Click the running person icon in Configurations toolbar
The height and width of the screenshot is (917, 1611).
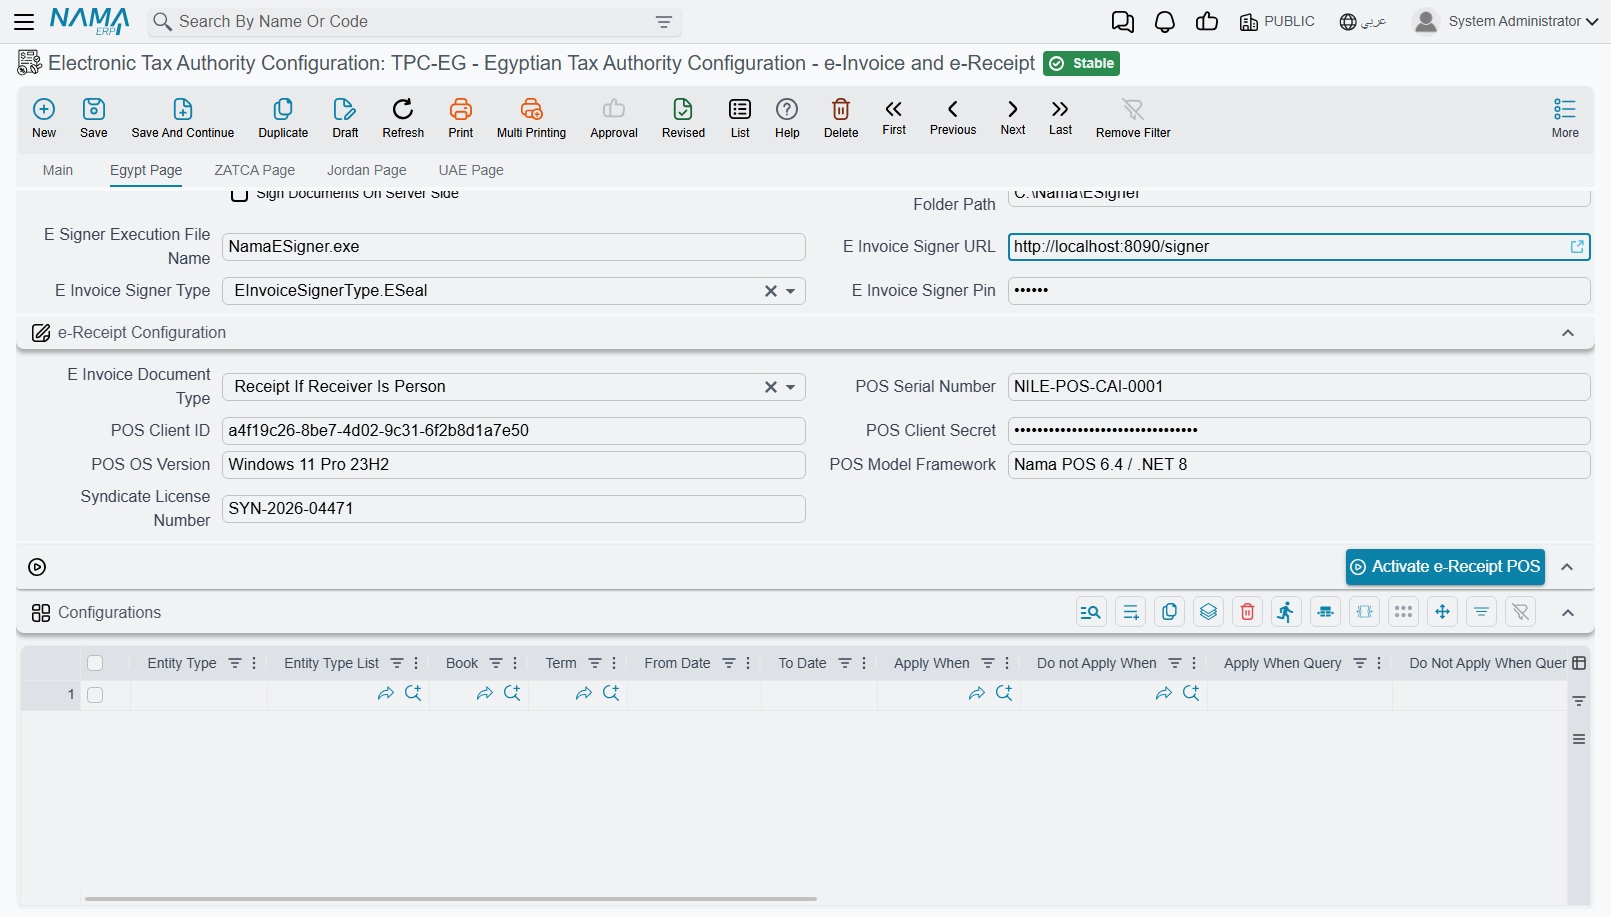(x=1286, y=612)
